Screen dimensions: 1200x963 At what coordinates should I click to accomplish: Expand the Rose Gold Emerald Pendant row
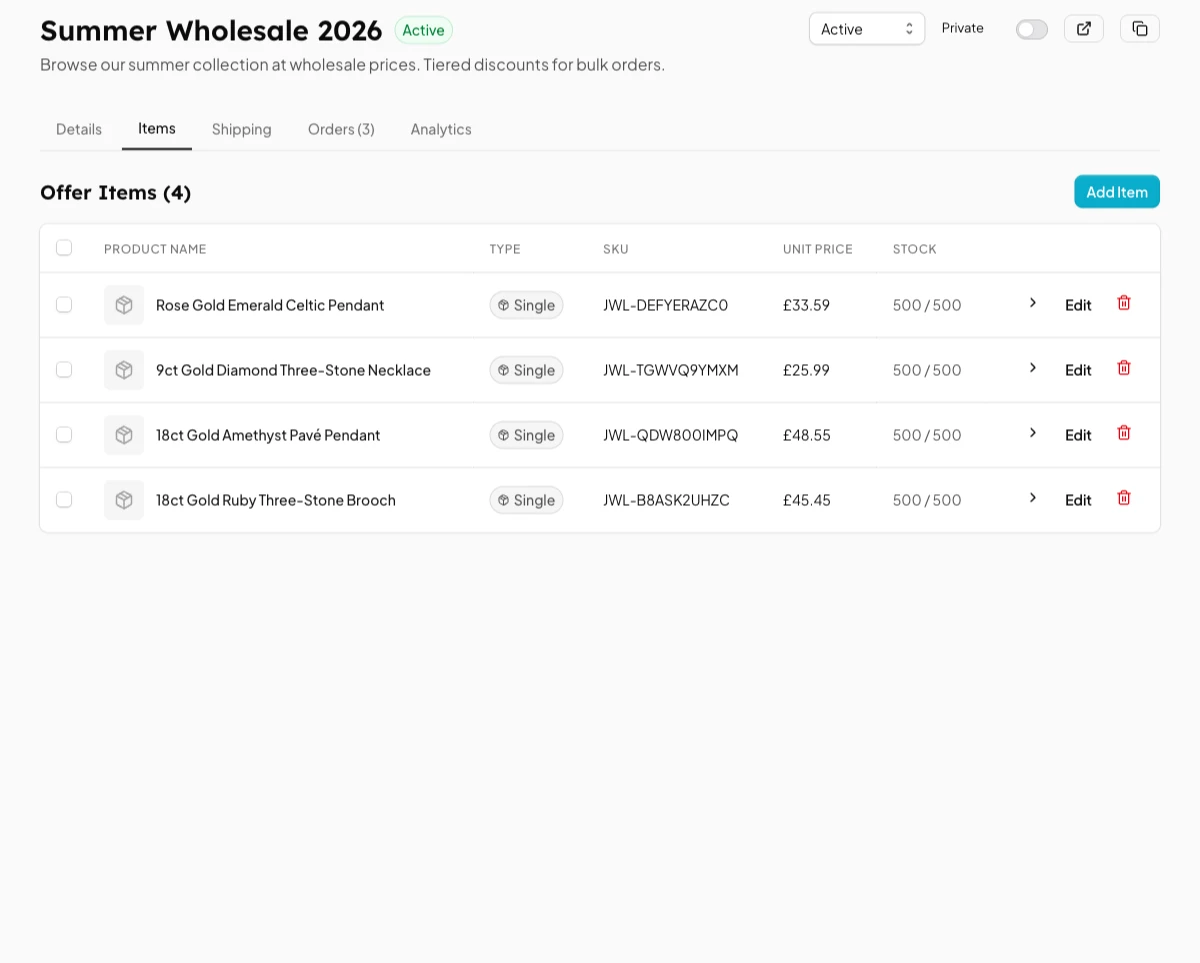pos(1033,303)
